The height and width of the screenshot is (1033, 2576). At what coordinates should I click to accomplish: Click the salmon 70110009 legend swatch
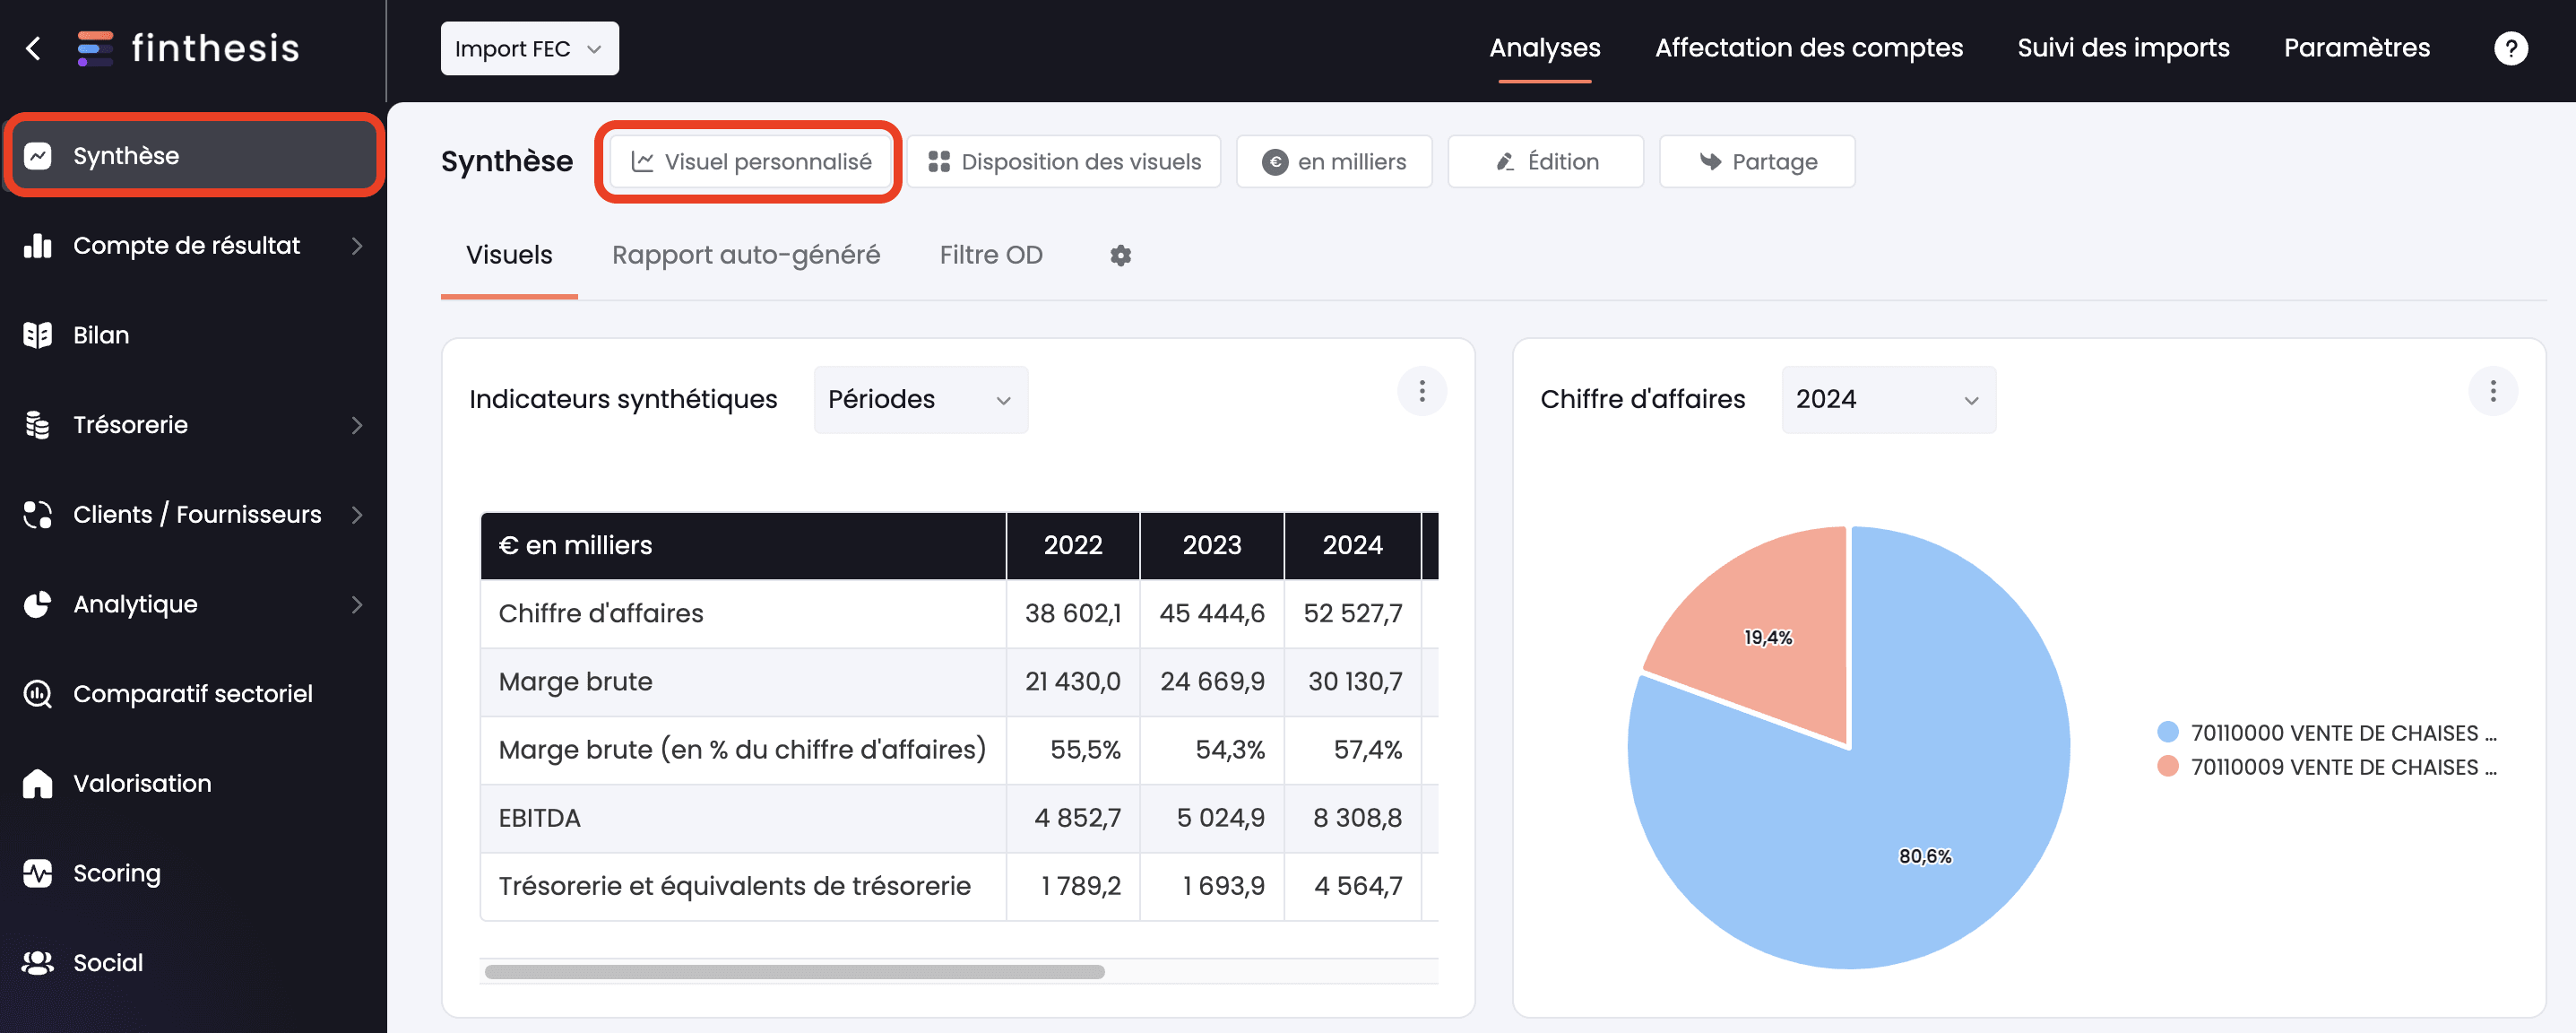coord(2167,767)
